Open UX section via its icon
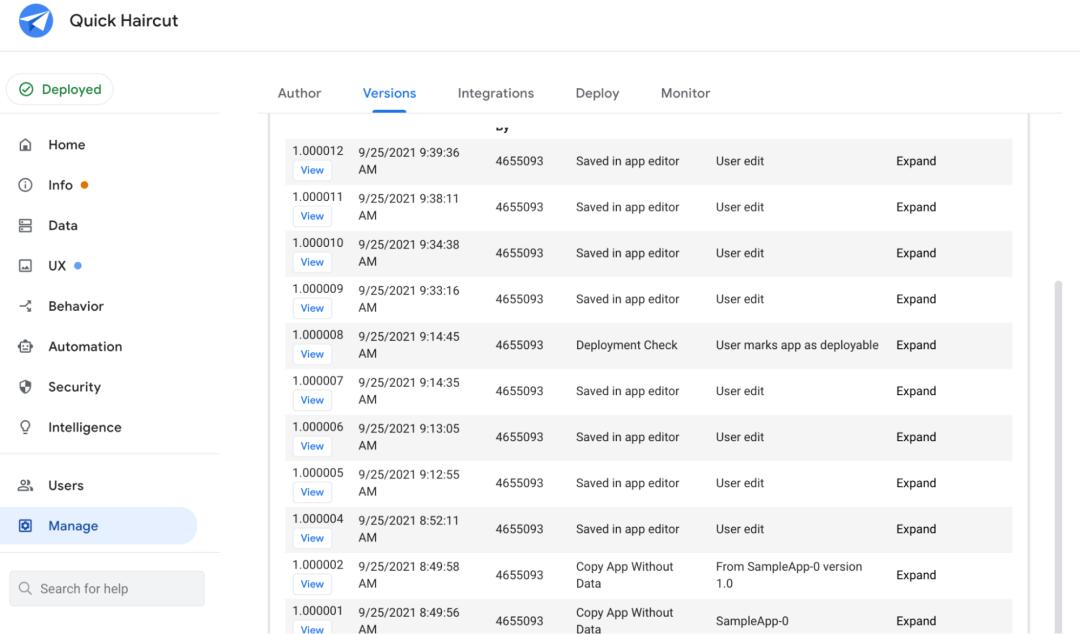This screenshot has height=634, width=1080. 26,266
